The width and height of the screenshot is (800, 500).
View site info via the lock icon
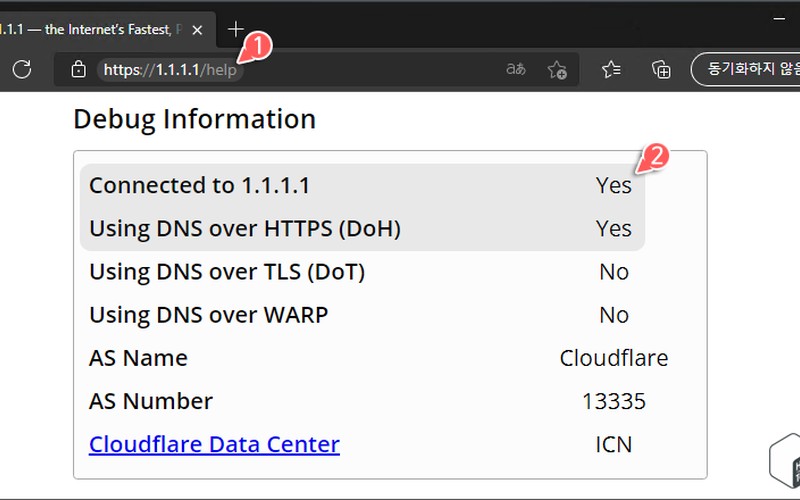[x=78, y=69]
